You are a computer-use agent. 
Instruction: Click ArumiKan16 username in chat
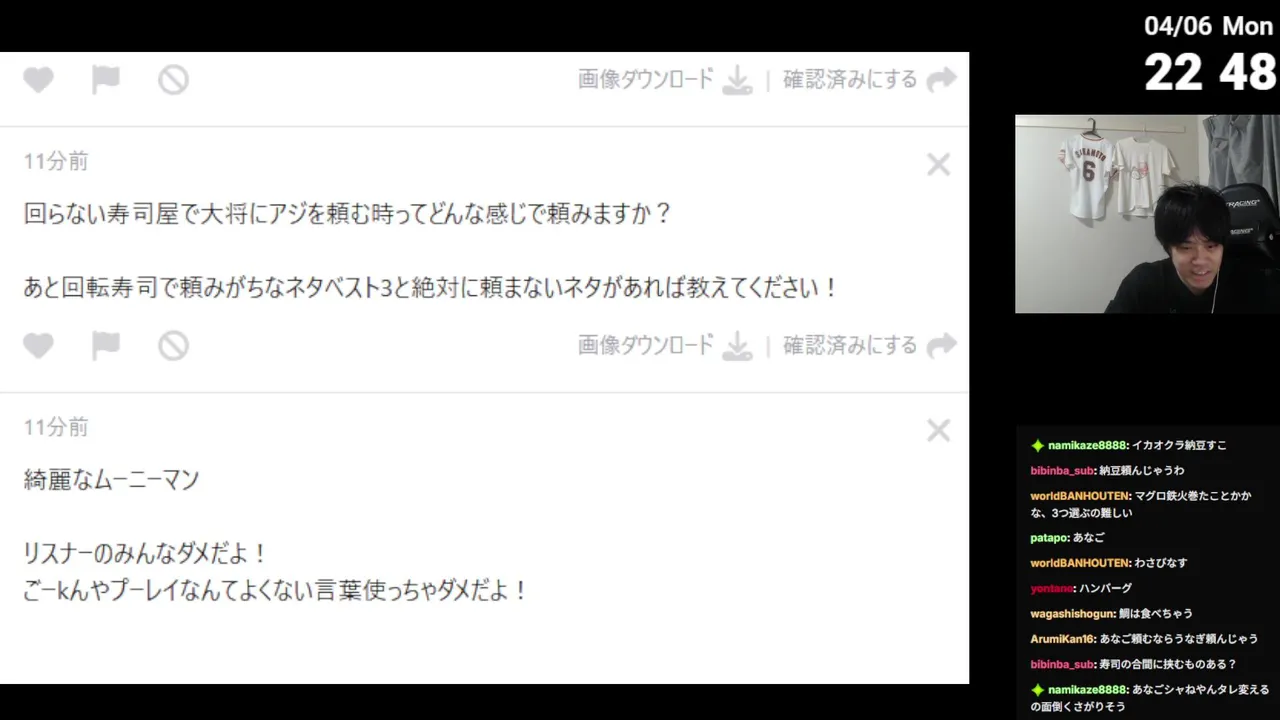1062,639
